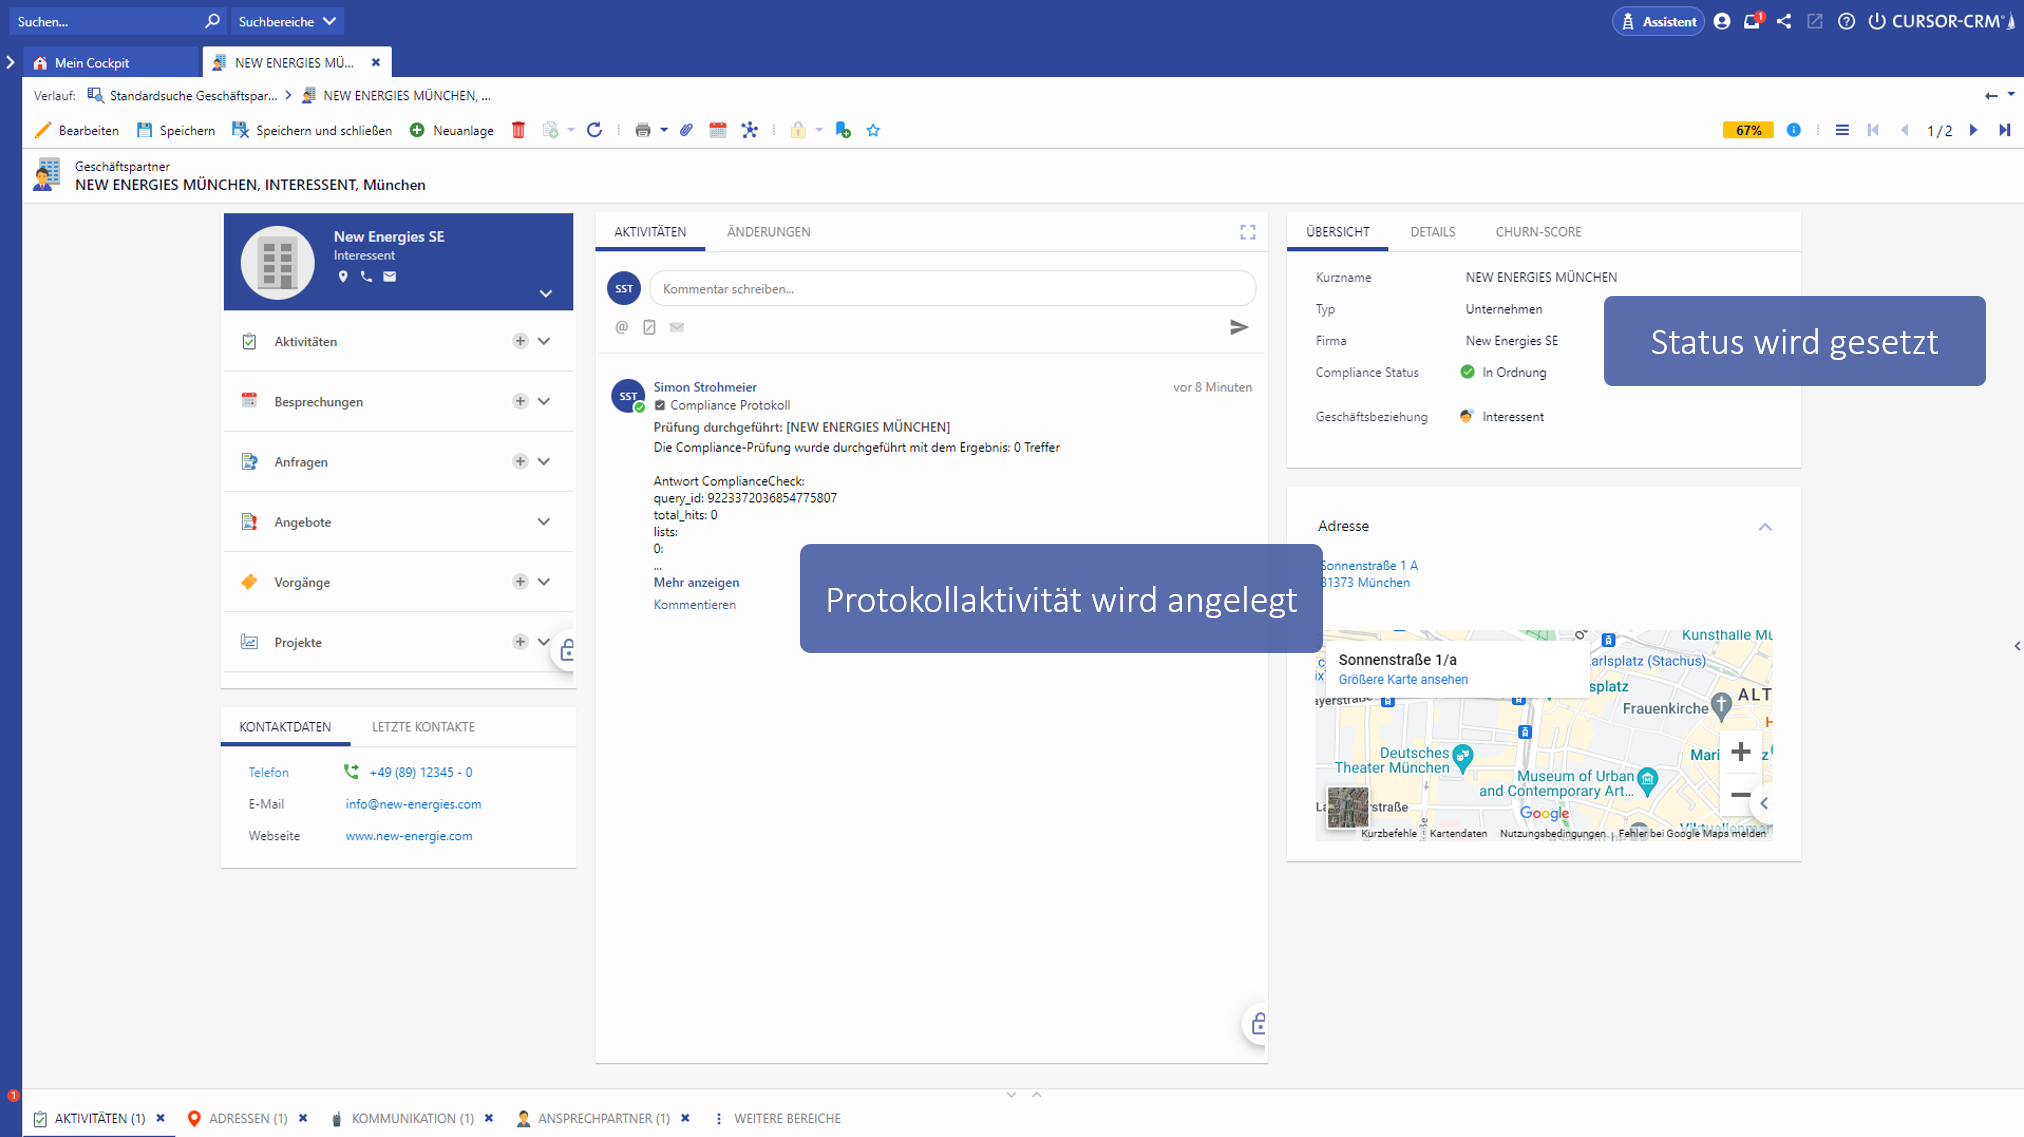Open the calendar icon in toolbar
Image resolution: width=2024 pixels, height=1137 pixels.
coord(717,130)
